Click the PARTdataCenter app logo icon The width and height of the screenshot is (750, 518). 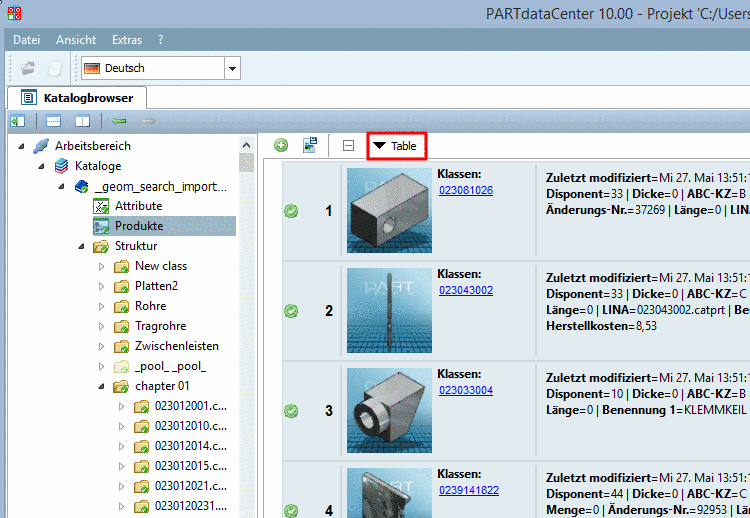(14, 13)
